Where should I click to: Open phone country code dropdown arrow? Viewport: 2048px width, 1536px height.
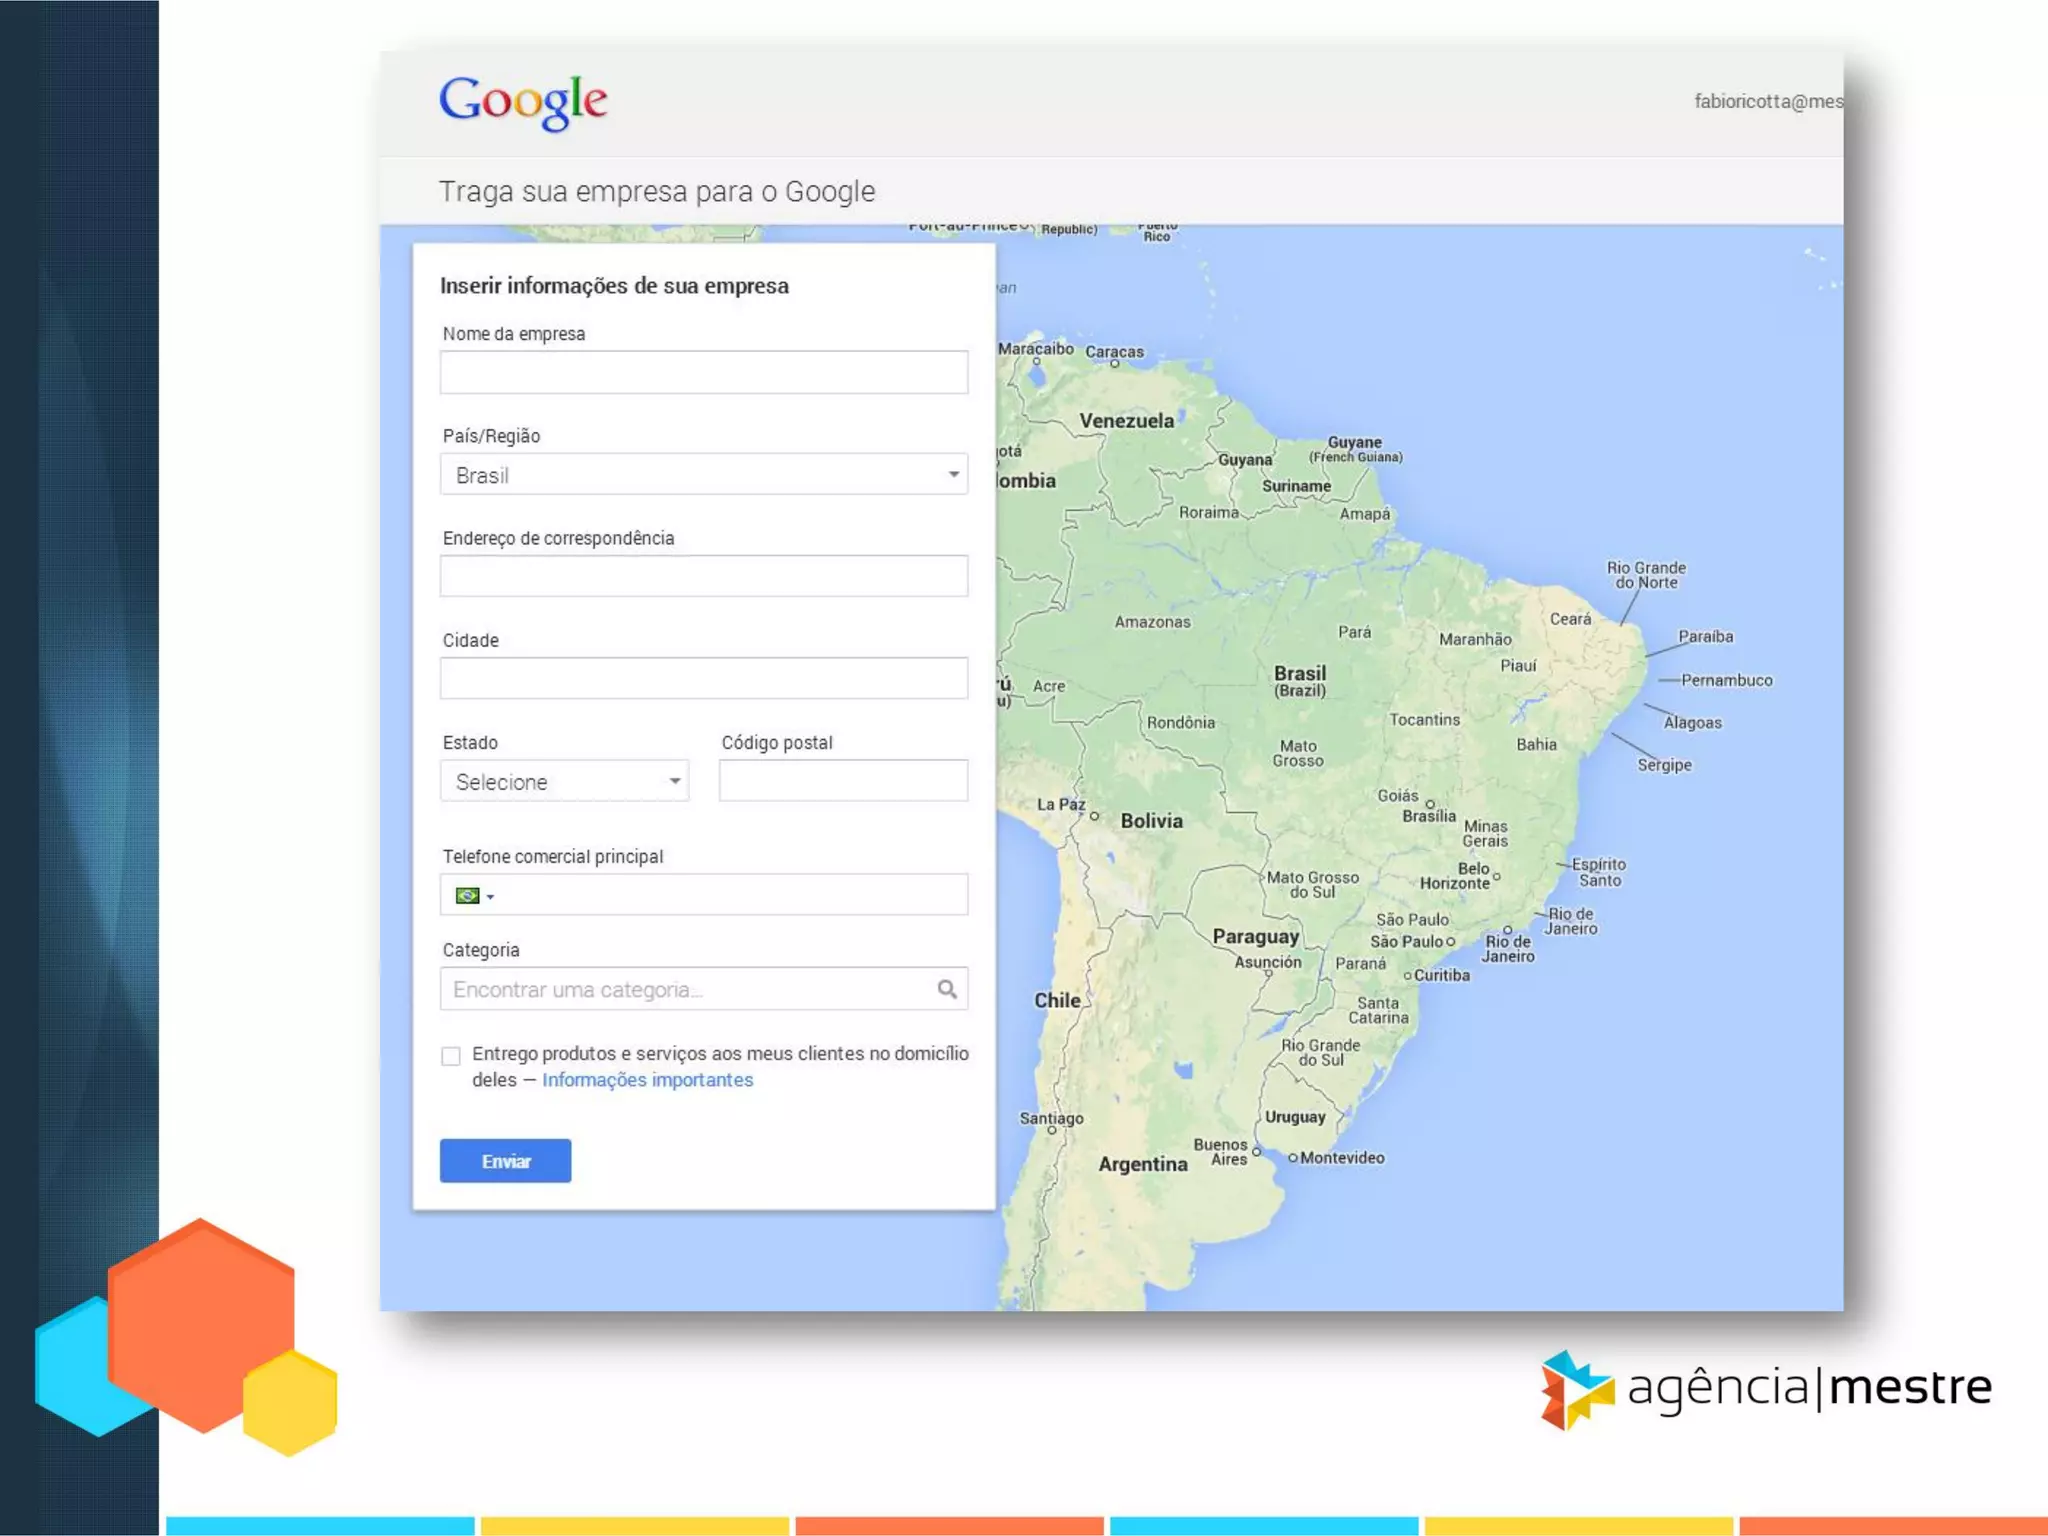click(490, 896)
